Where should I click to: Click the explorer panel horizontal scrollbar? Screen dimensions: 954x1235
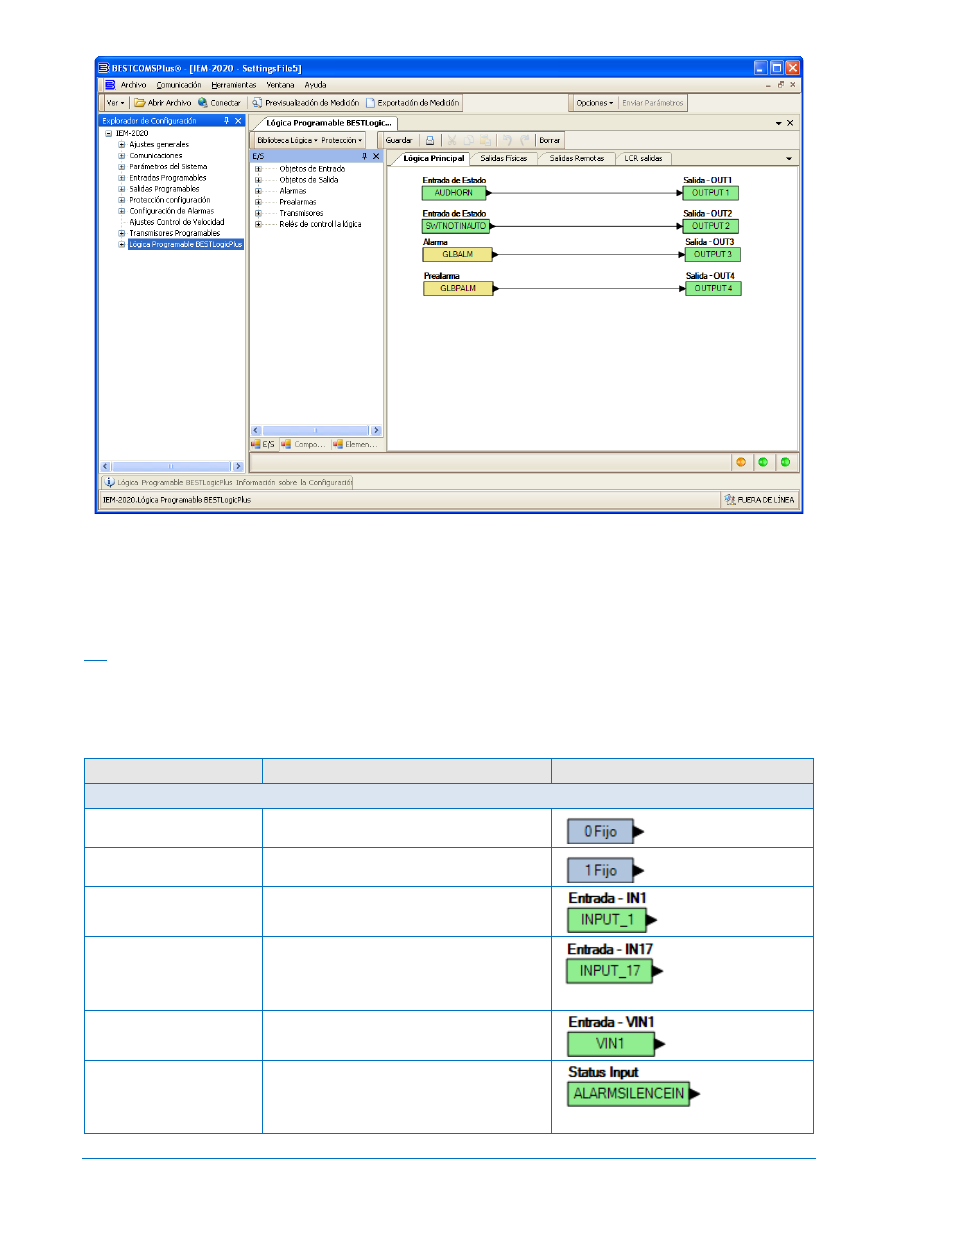(171, 467)
